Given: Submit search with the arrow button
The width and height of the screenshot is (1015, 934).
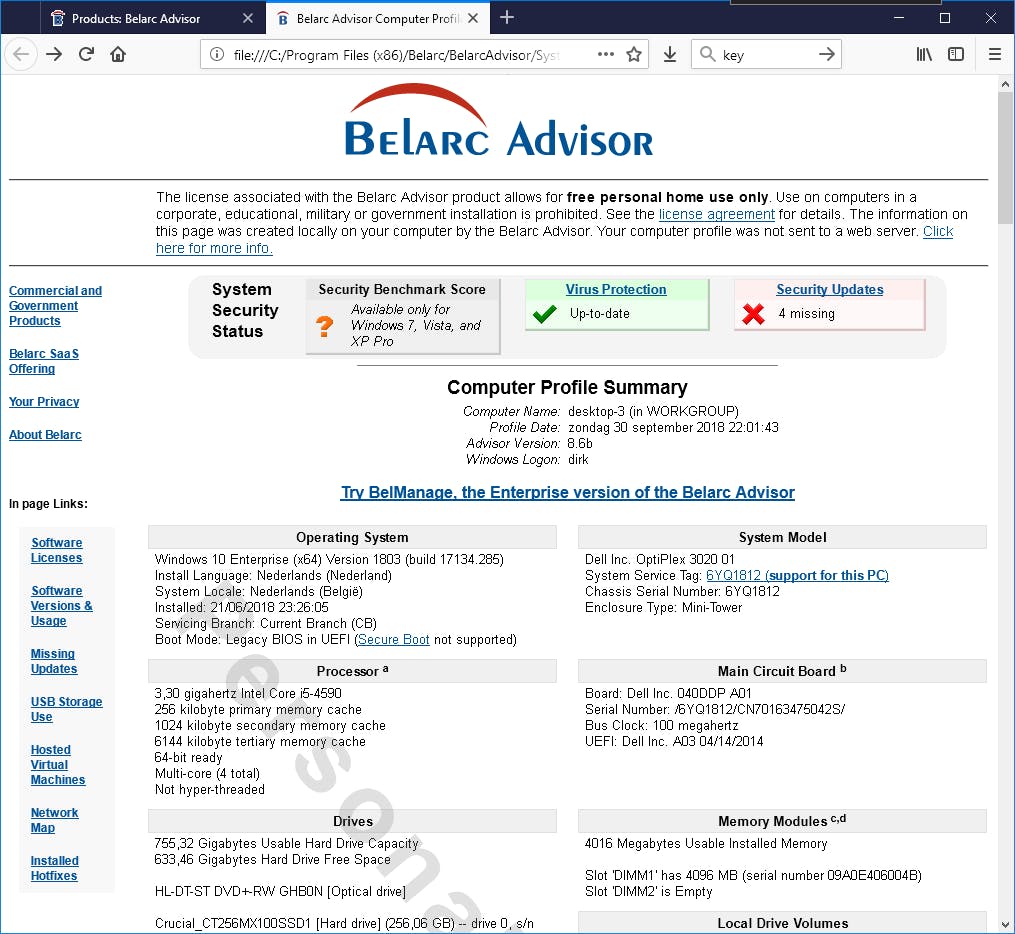Looking at the screenshot, I should tap(827, 54).
